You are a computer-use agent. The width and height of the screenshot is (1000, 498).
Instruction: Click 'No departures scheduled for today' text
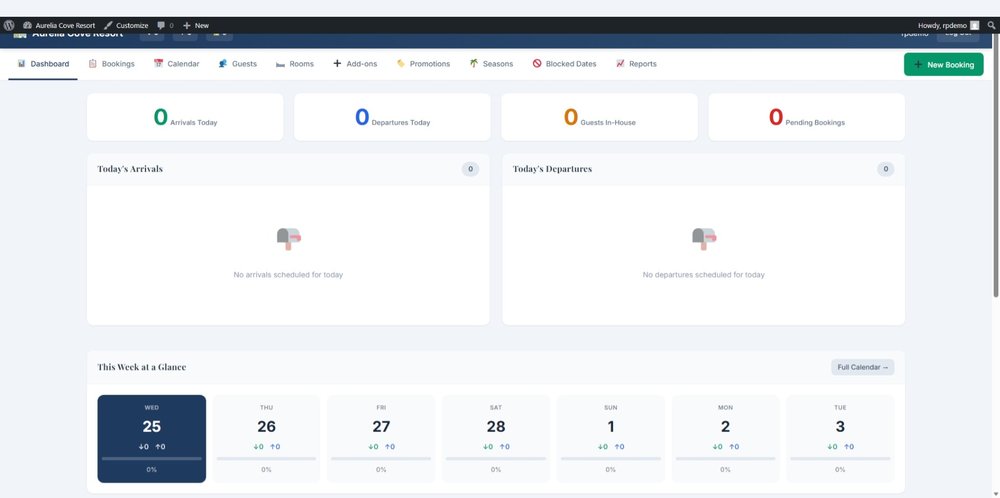click(703, 275)
